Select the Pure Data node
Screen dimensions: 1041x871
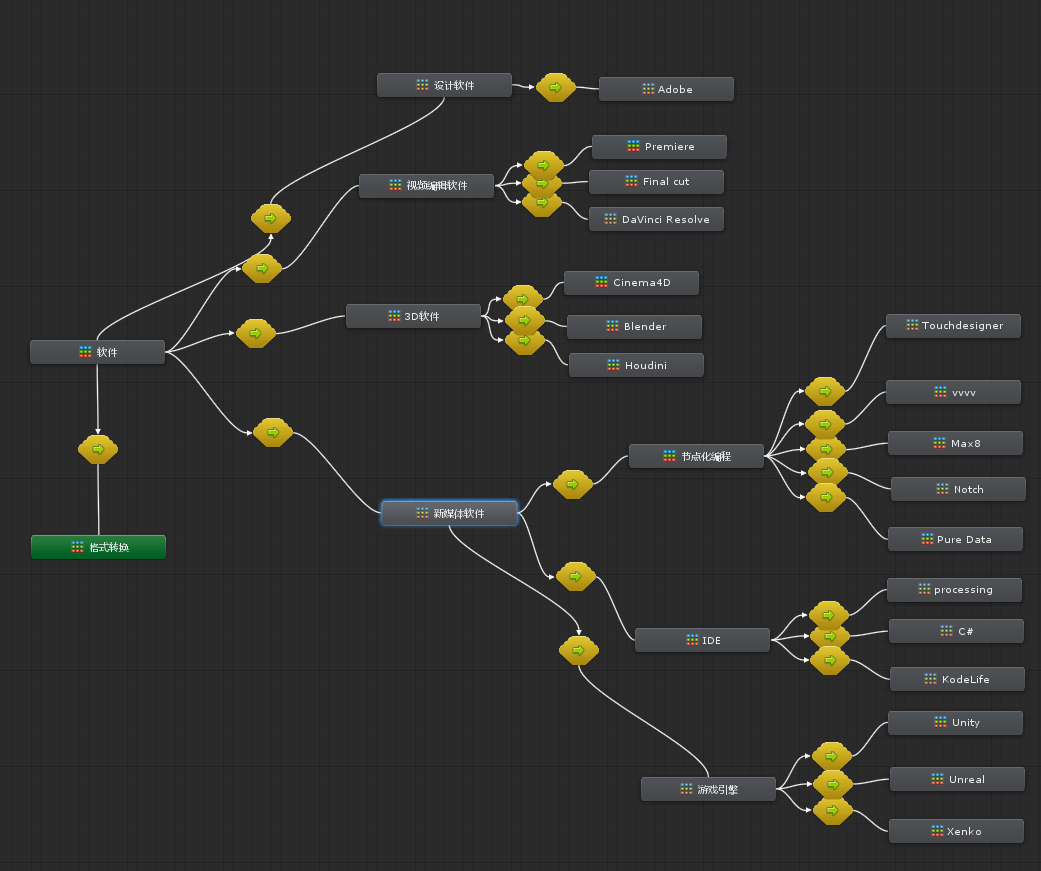[955, 539]
